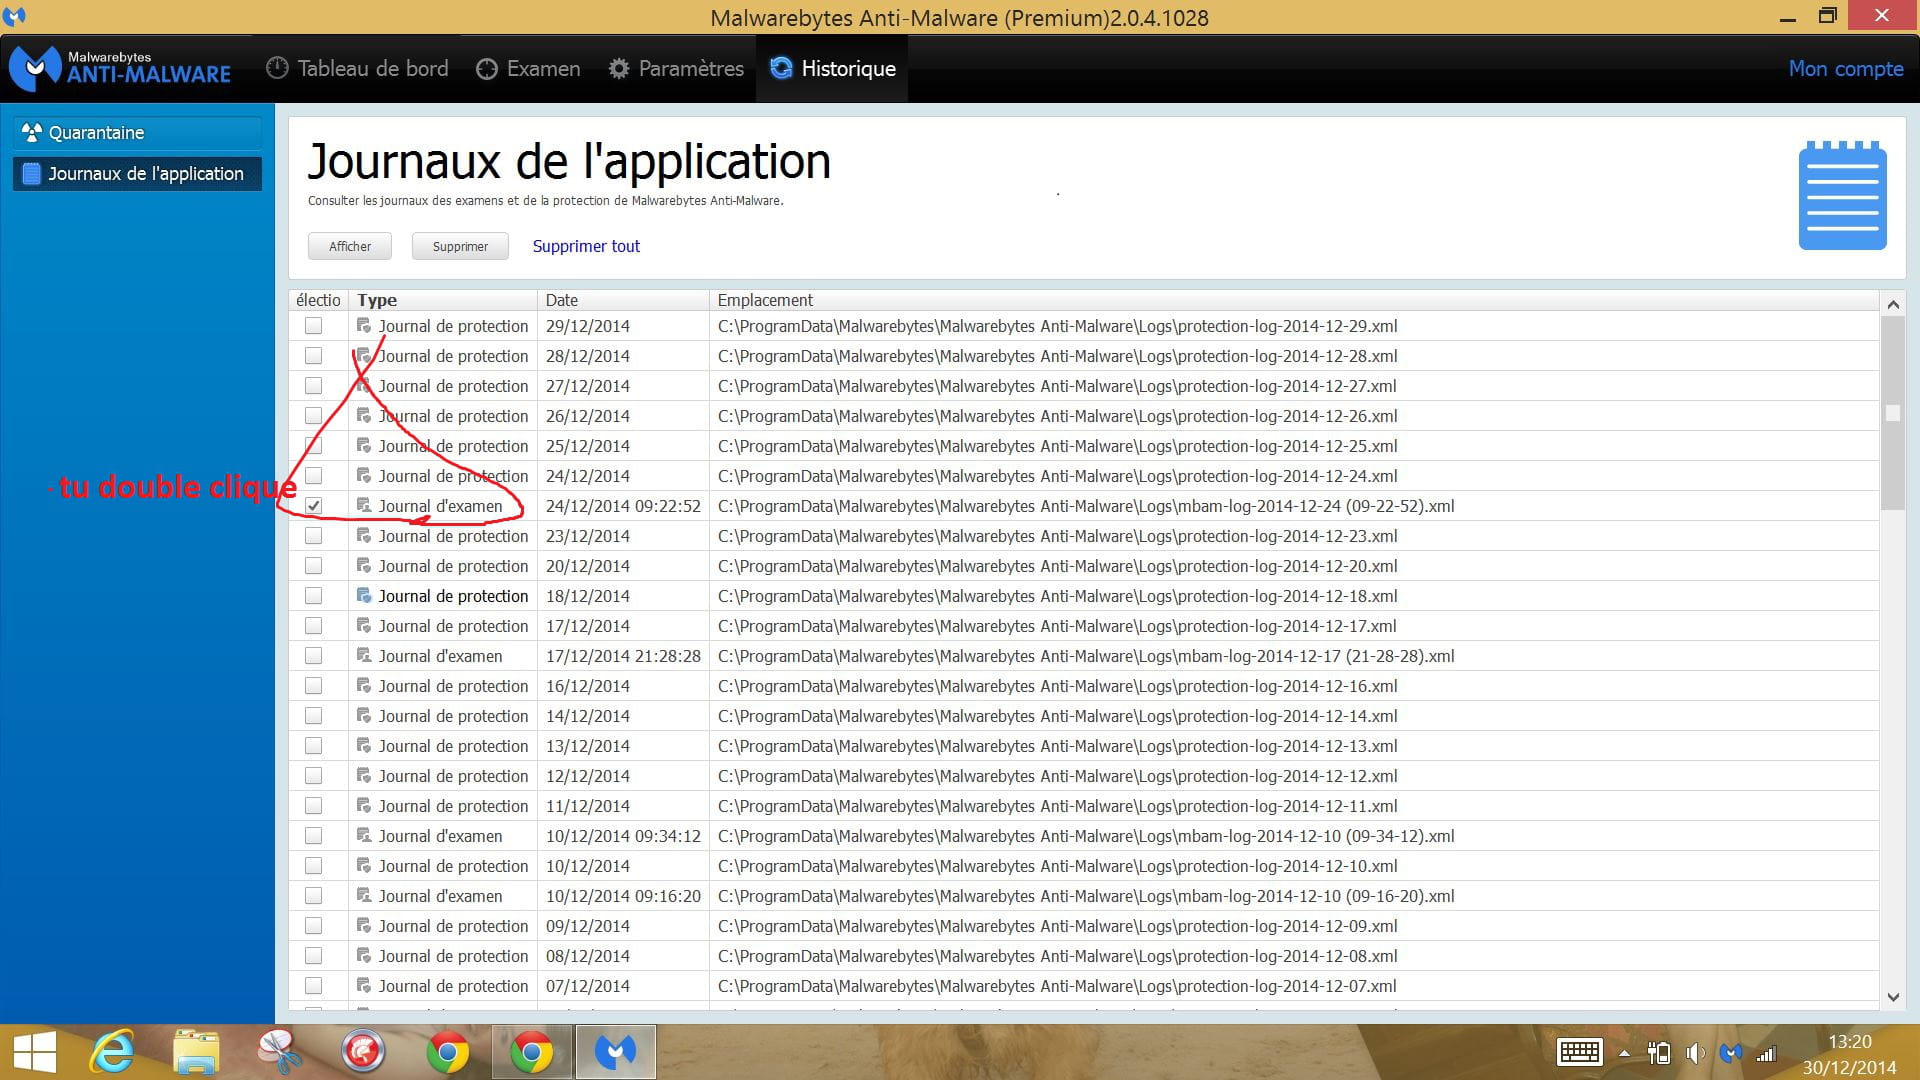Show hidden system tray icons arrow
Image resolution: width=1920 pixels, height=1080 pixels.
[x=1624, y=1053]
